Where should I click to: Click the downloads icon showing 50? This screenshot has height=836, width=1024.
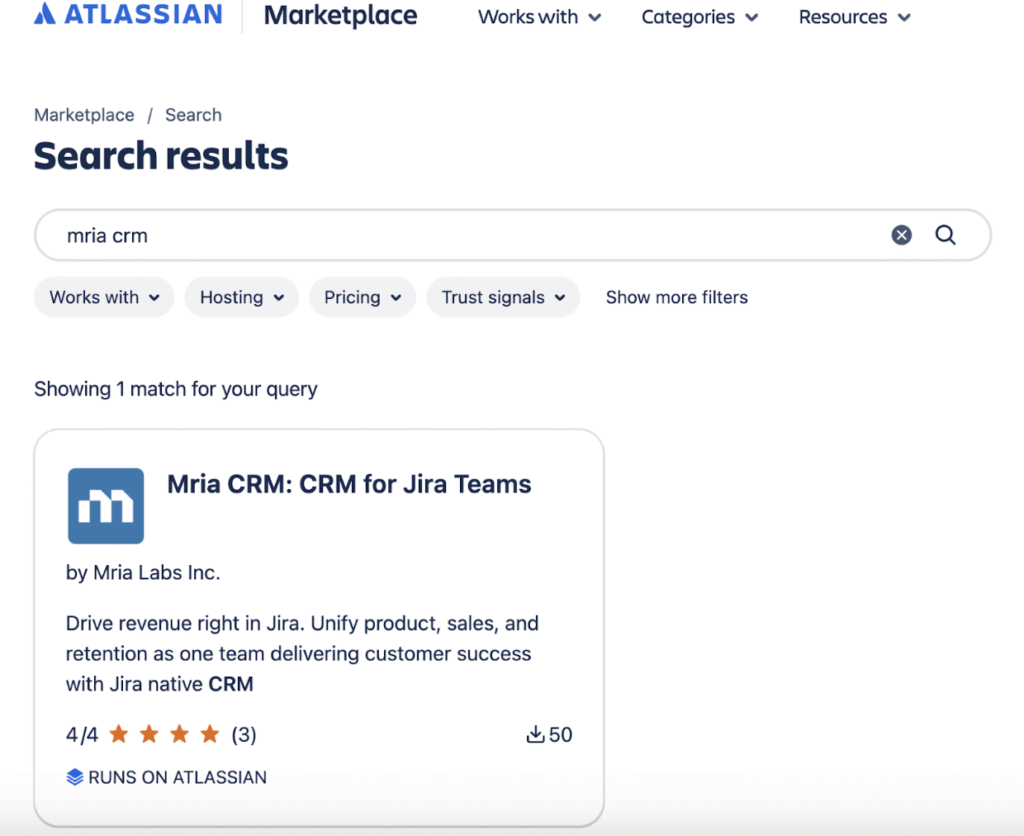536,734
